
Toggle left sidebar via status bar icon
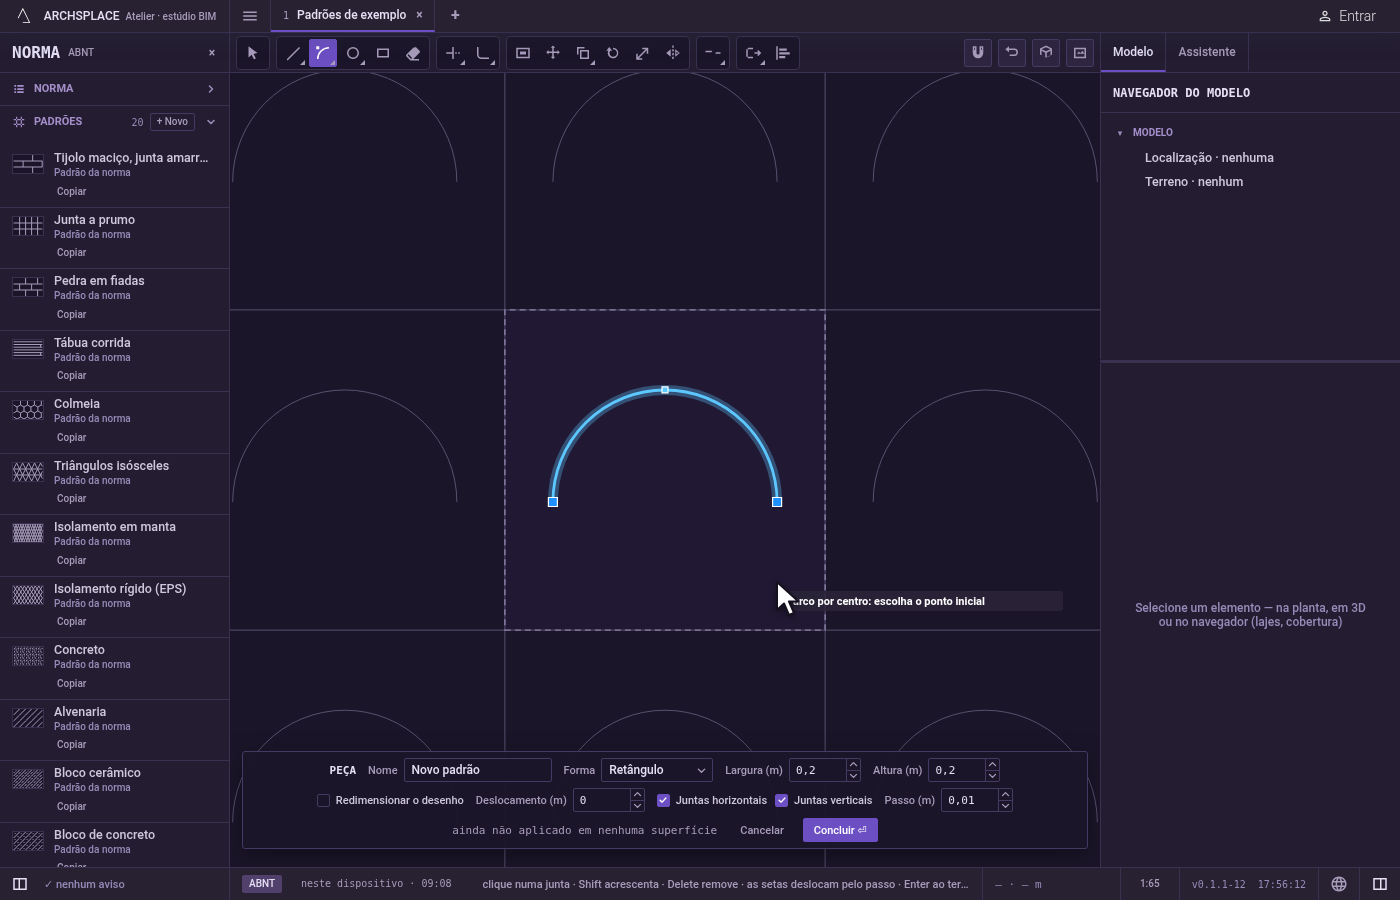[20, 884]
